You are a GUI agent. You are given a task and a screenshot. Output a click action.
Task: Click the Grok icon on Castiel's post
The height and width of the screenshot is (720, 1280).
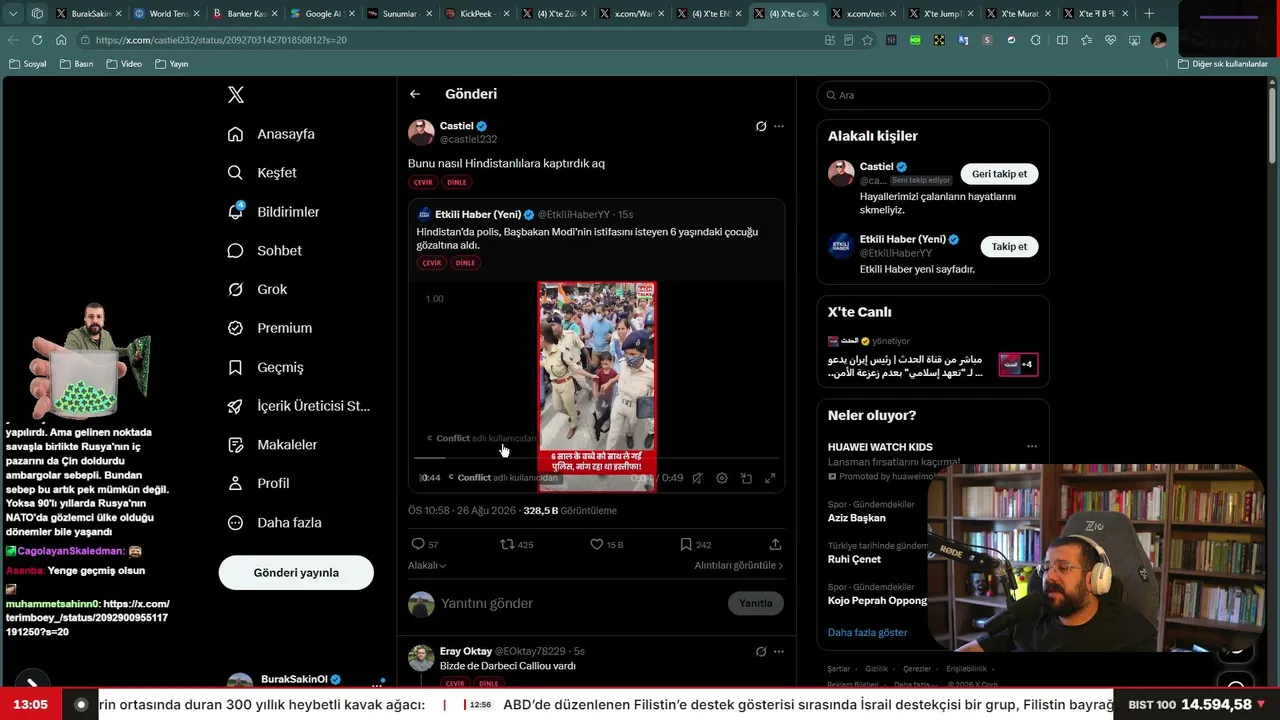tap(761, 126)
